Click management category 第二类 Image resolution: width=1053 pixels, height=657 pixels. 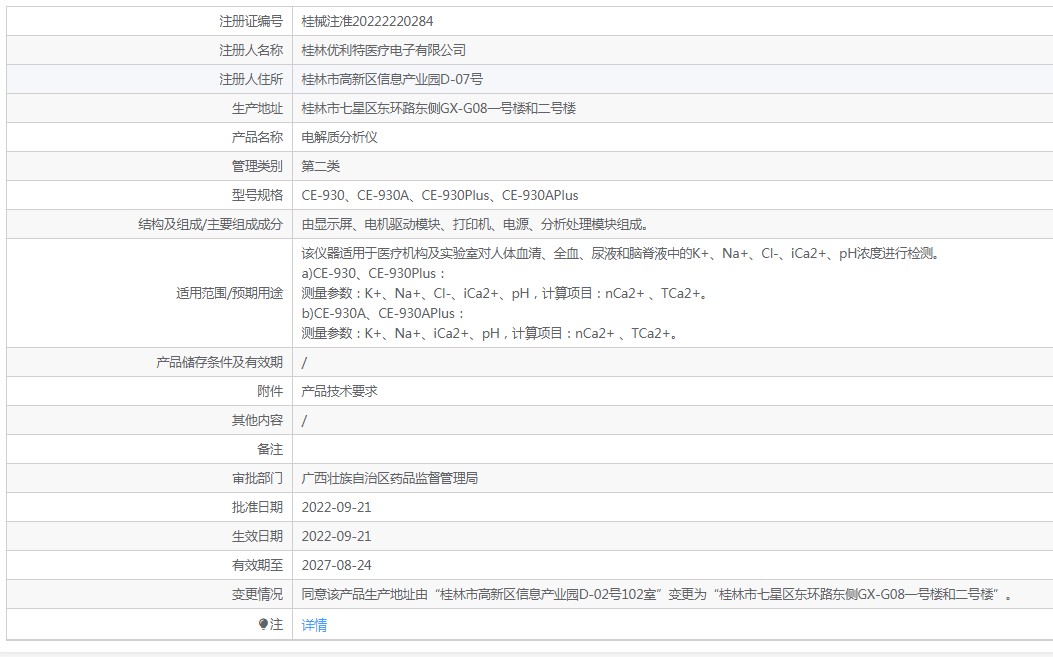point(320,166)
